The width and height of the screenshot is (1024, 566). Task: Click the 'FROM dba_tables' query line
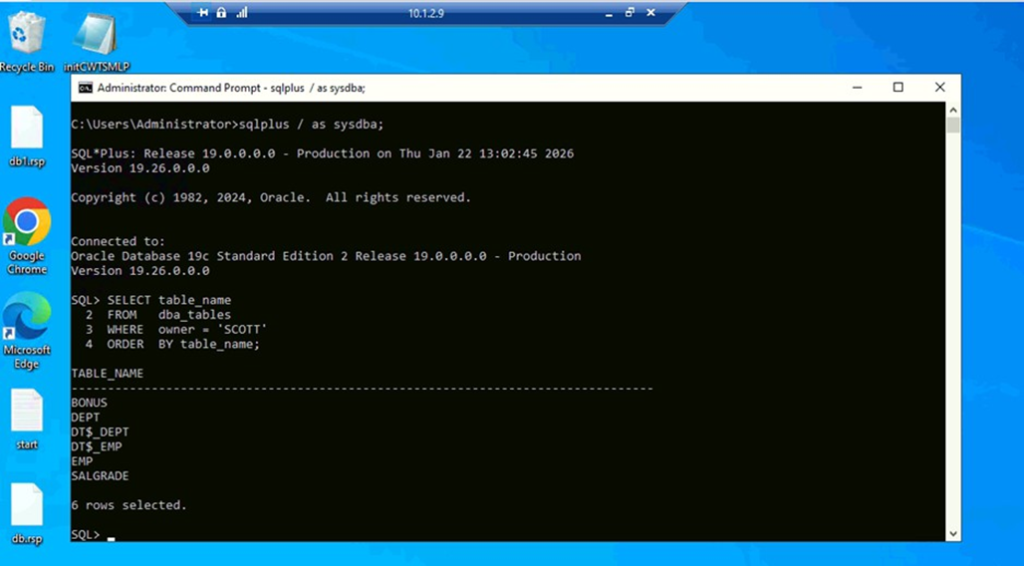[x=169, y=315]
